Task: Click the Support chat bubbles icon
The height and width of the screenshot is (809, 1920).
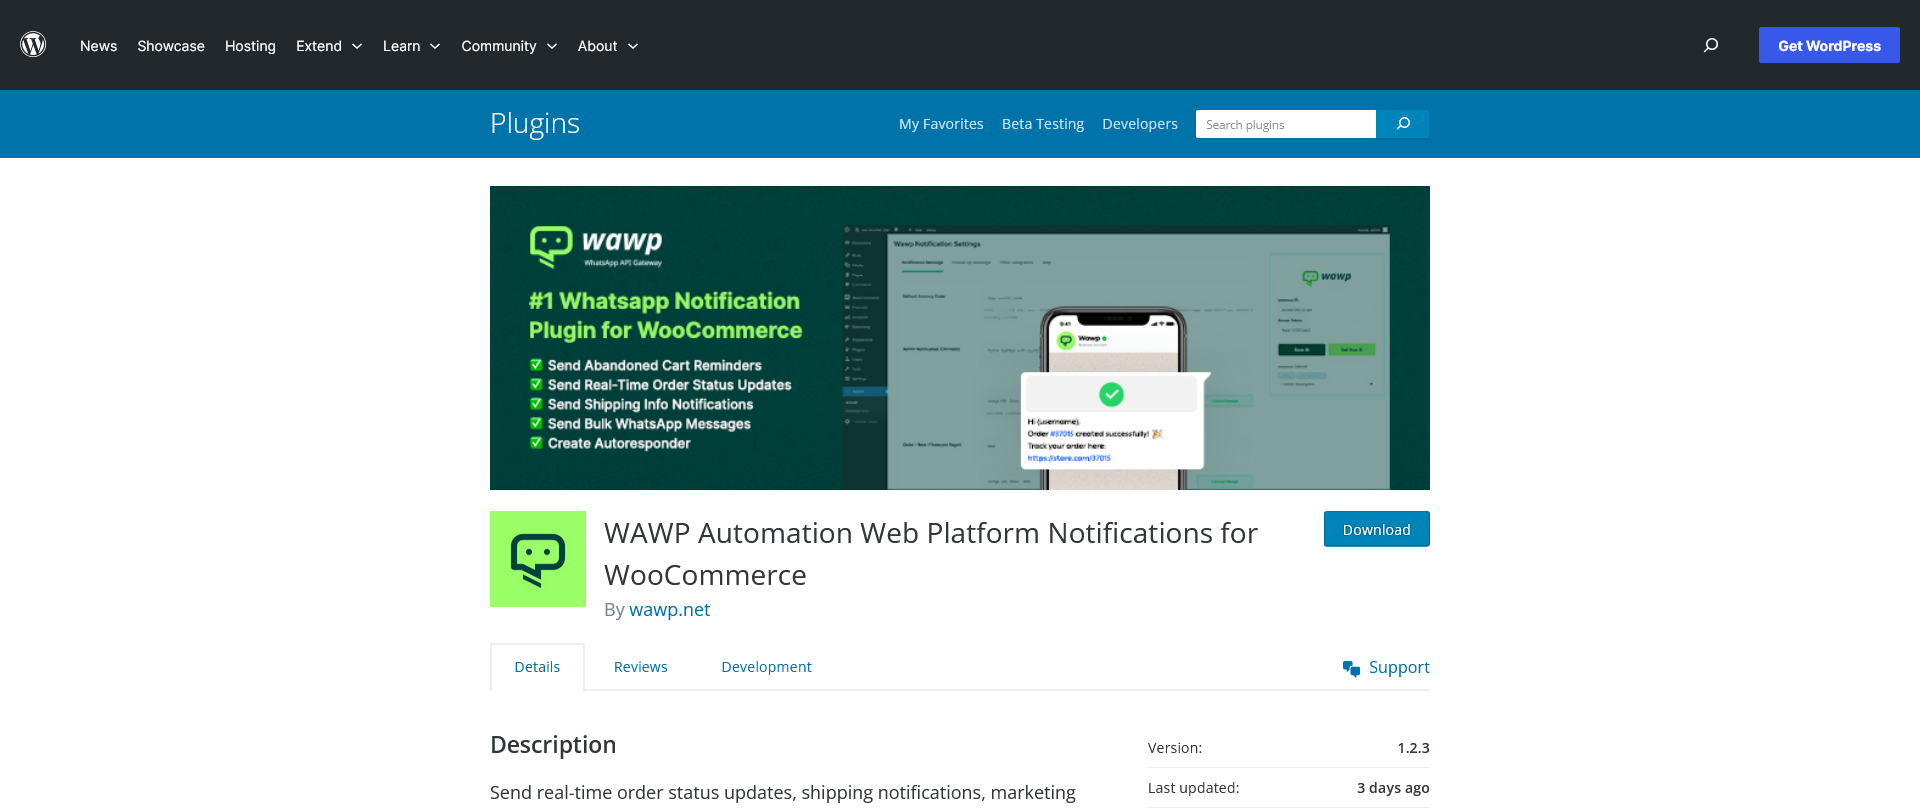Action: [x=1351, y=668]
